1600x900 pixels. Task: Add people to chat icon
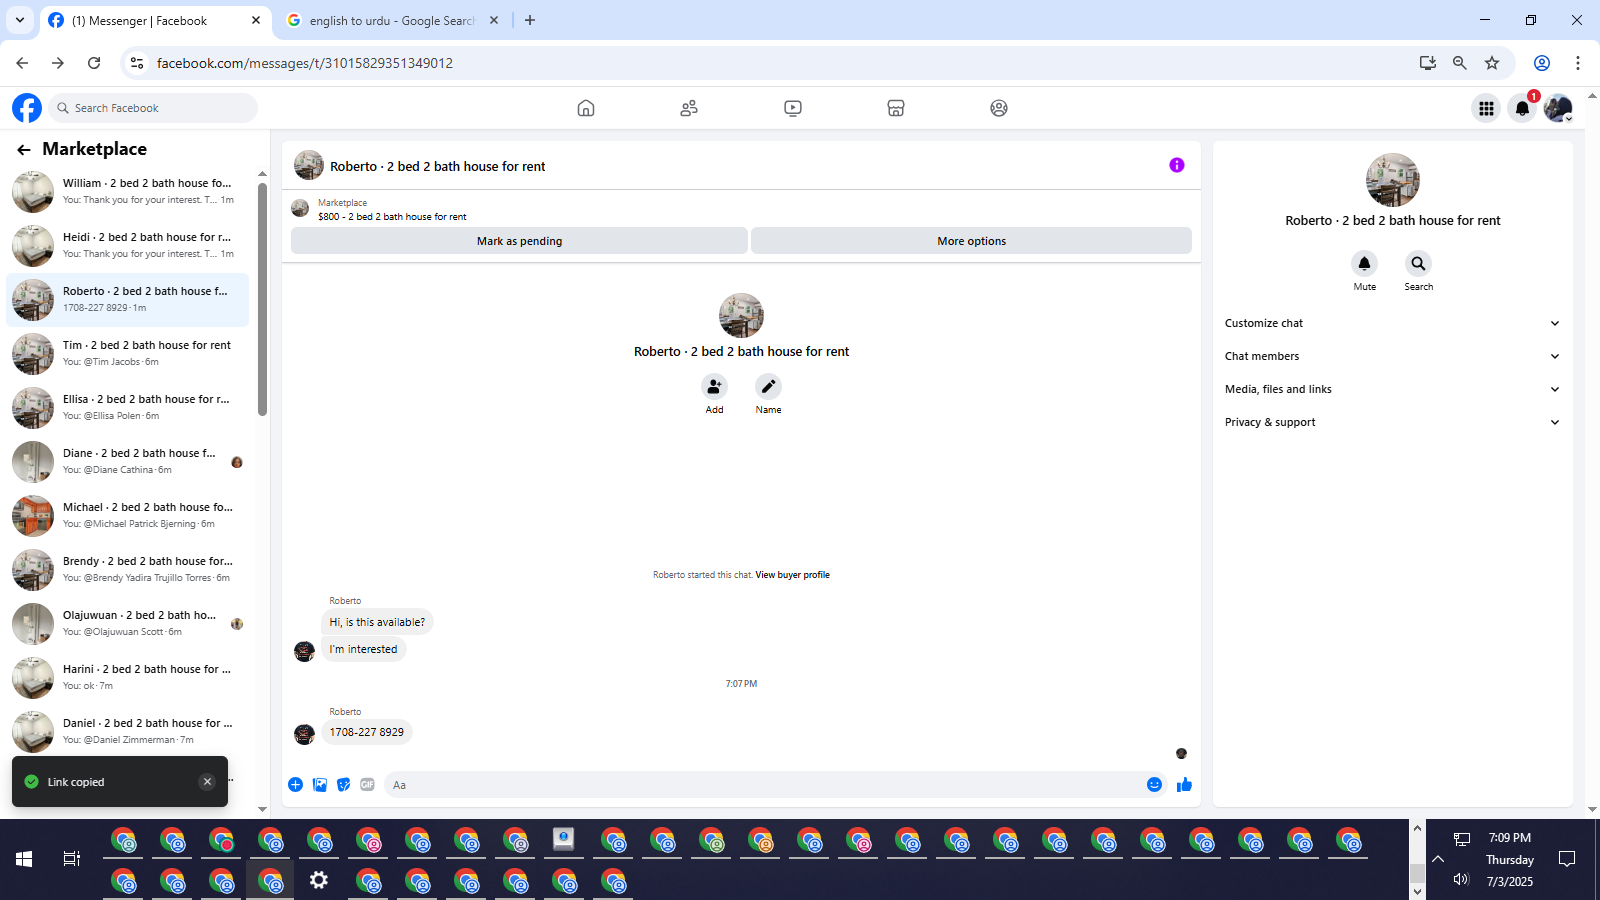[714, 386]
